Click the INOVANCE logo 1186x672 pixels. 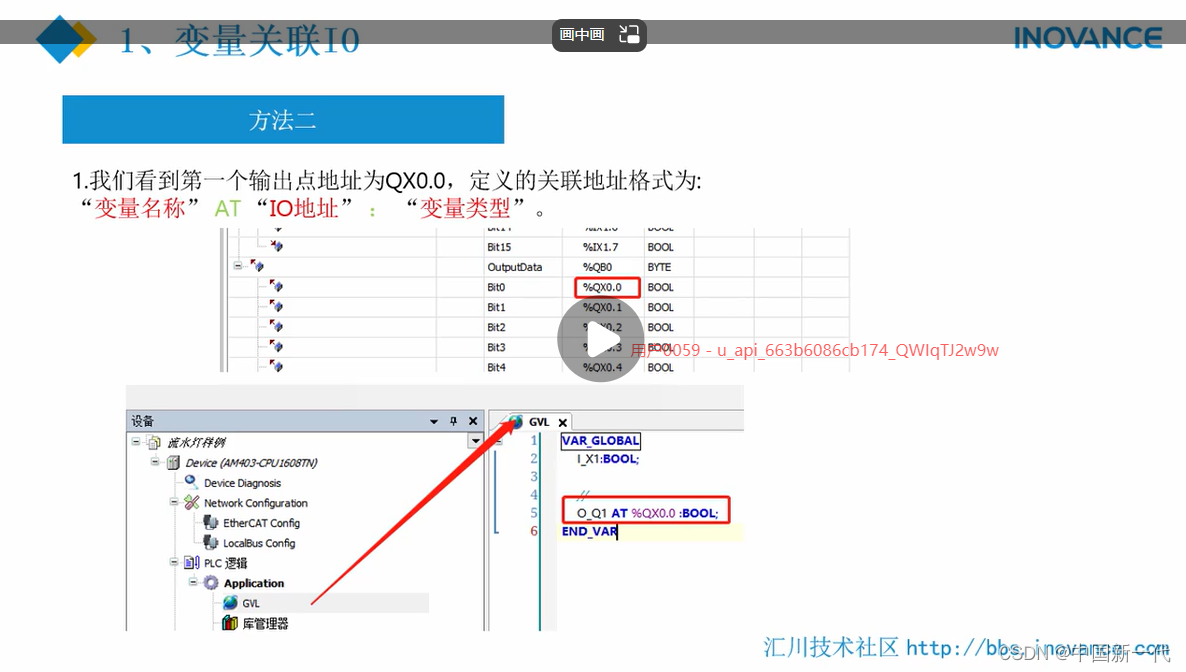1088,38
